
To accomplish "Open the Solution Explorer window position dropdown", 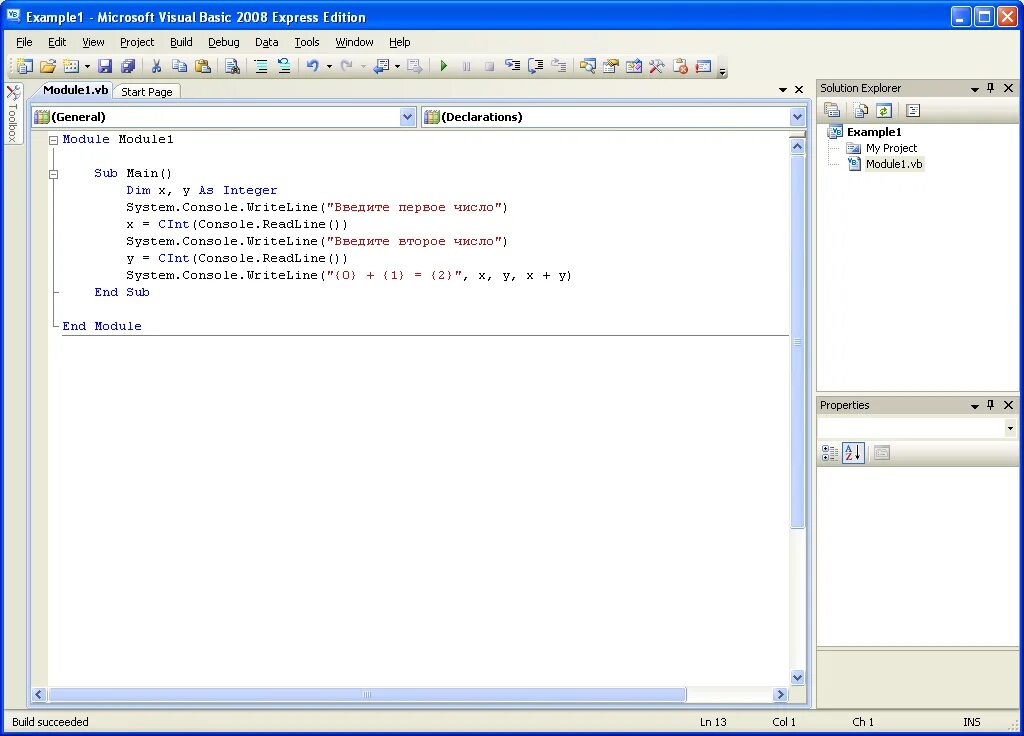I will pyautogui.click(x=974, y=89).
